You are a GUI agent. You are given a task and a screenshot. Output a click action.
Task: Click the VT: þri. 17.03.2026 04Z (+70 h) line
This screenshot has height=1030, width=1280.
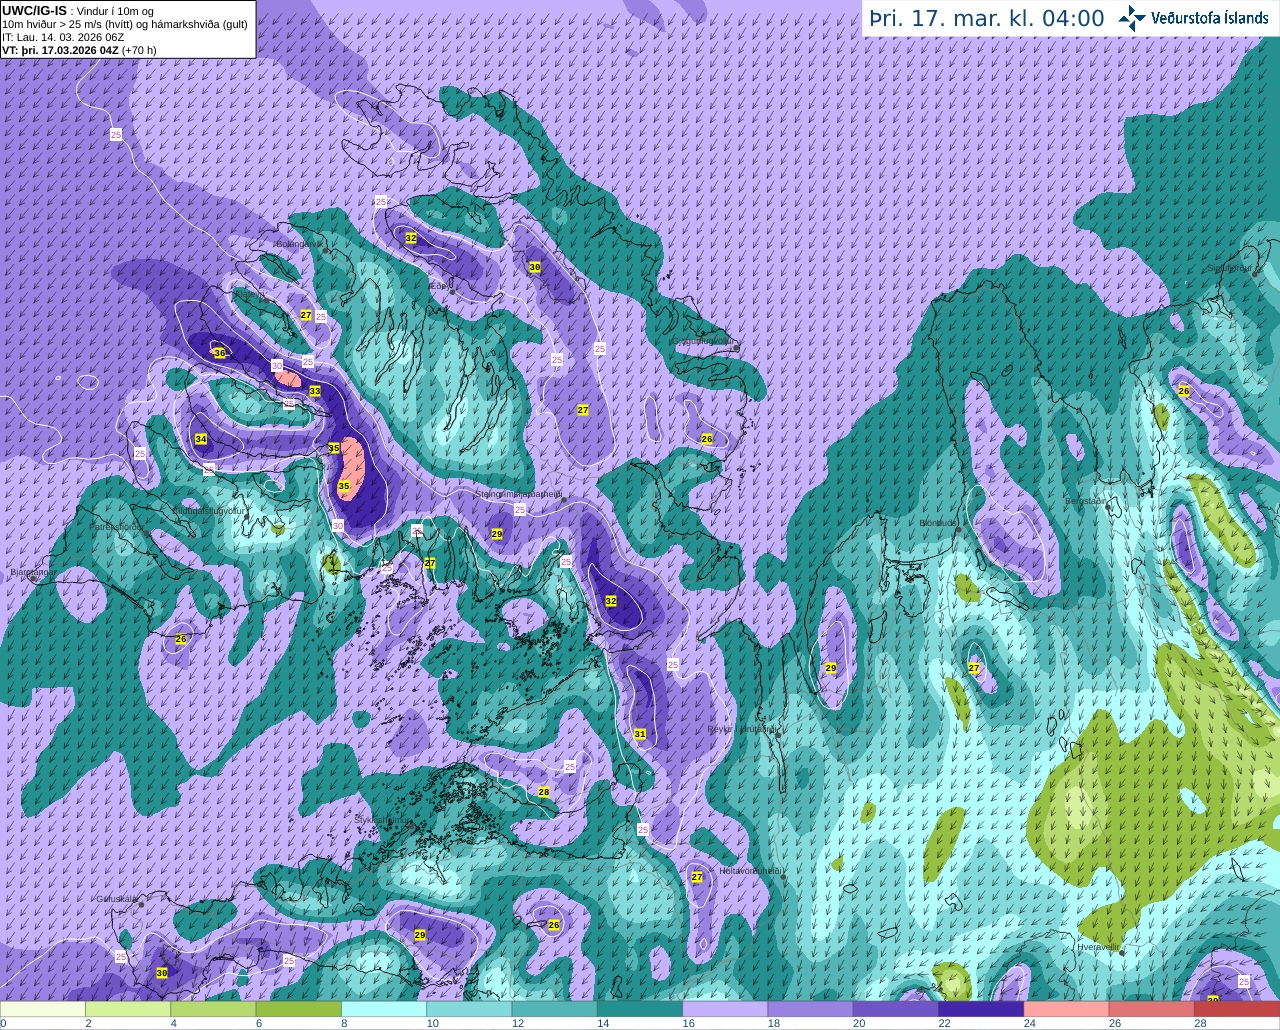pyautogui.click(x=79, y=50)
